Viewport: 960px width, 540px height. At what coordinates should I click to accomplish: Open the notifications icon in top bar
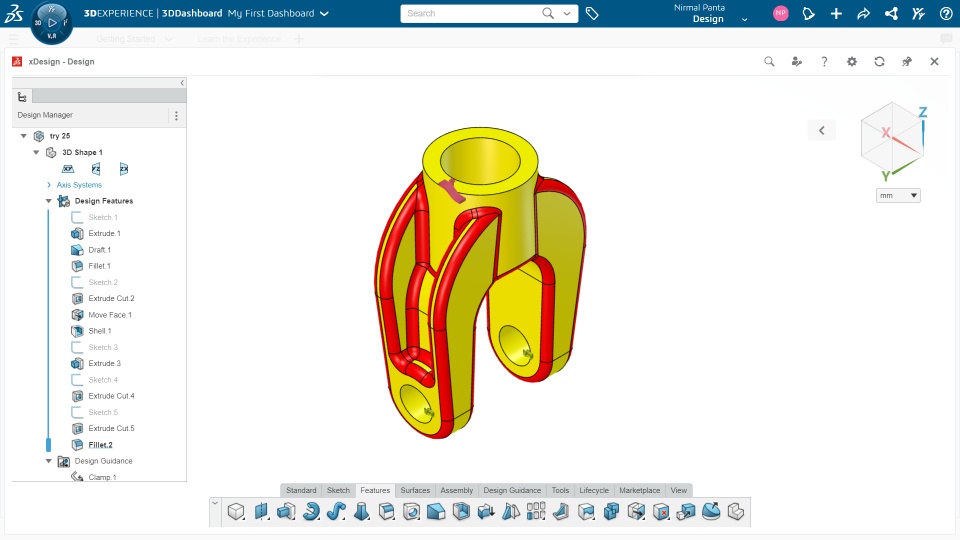coord(809,13)
